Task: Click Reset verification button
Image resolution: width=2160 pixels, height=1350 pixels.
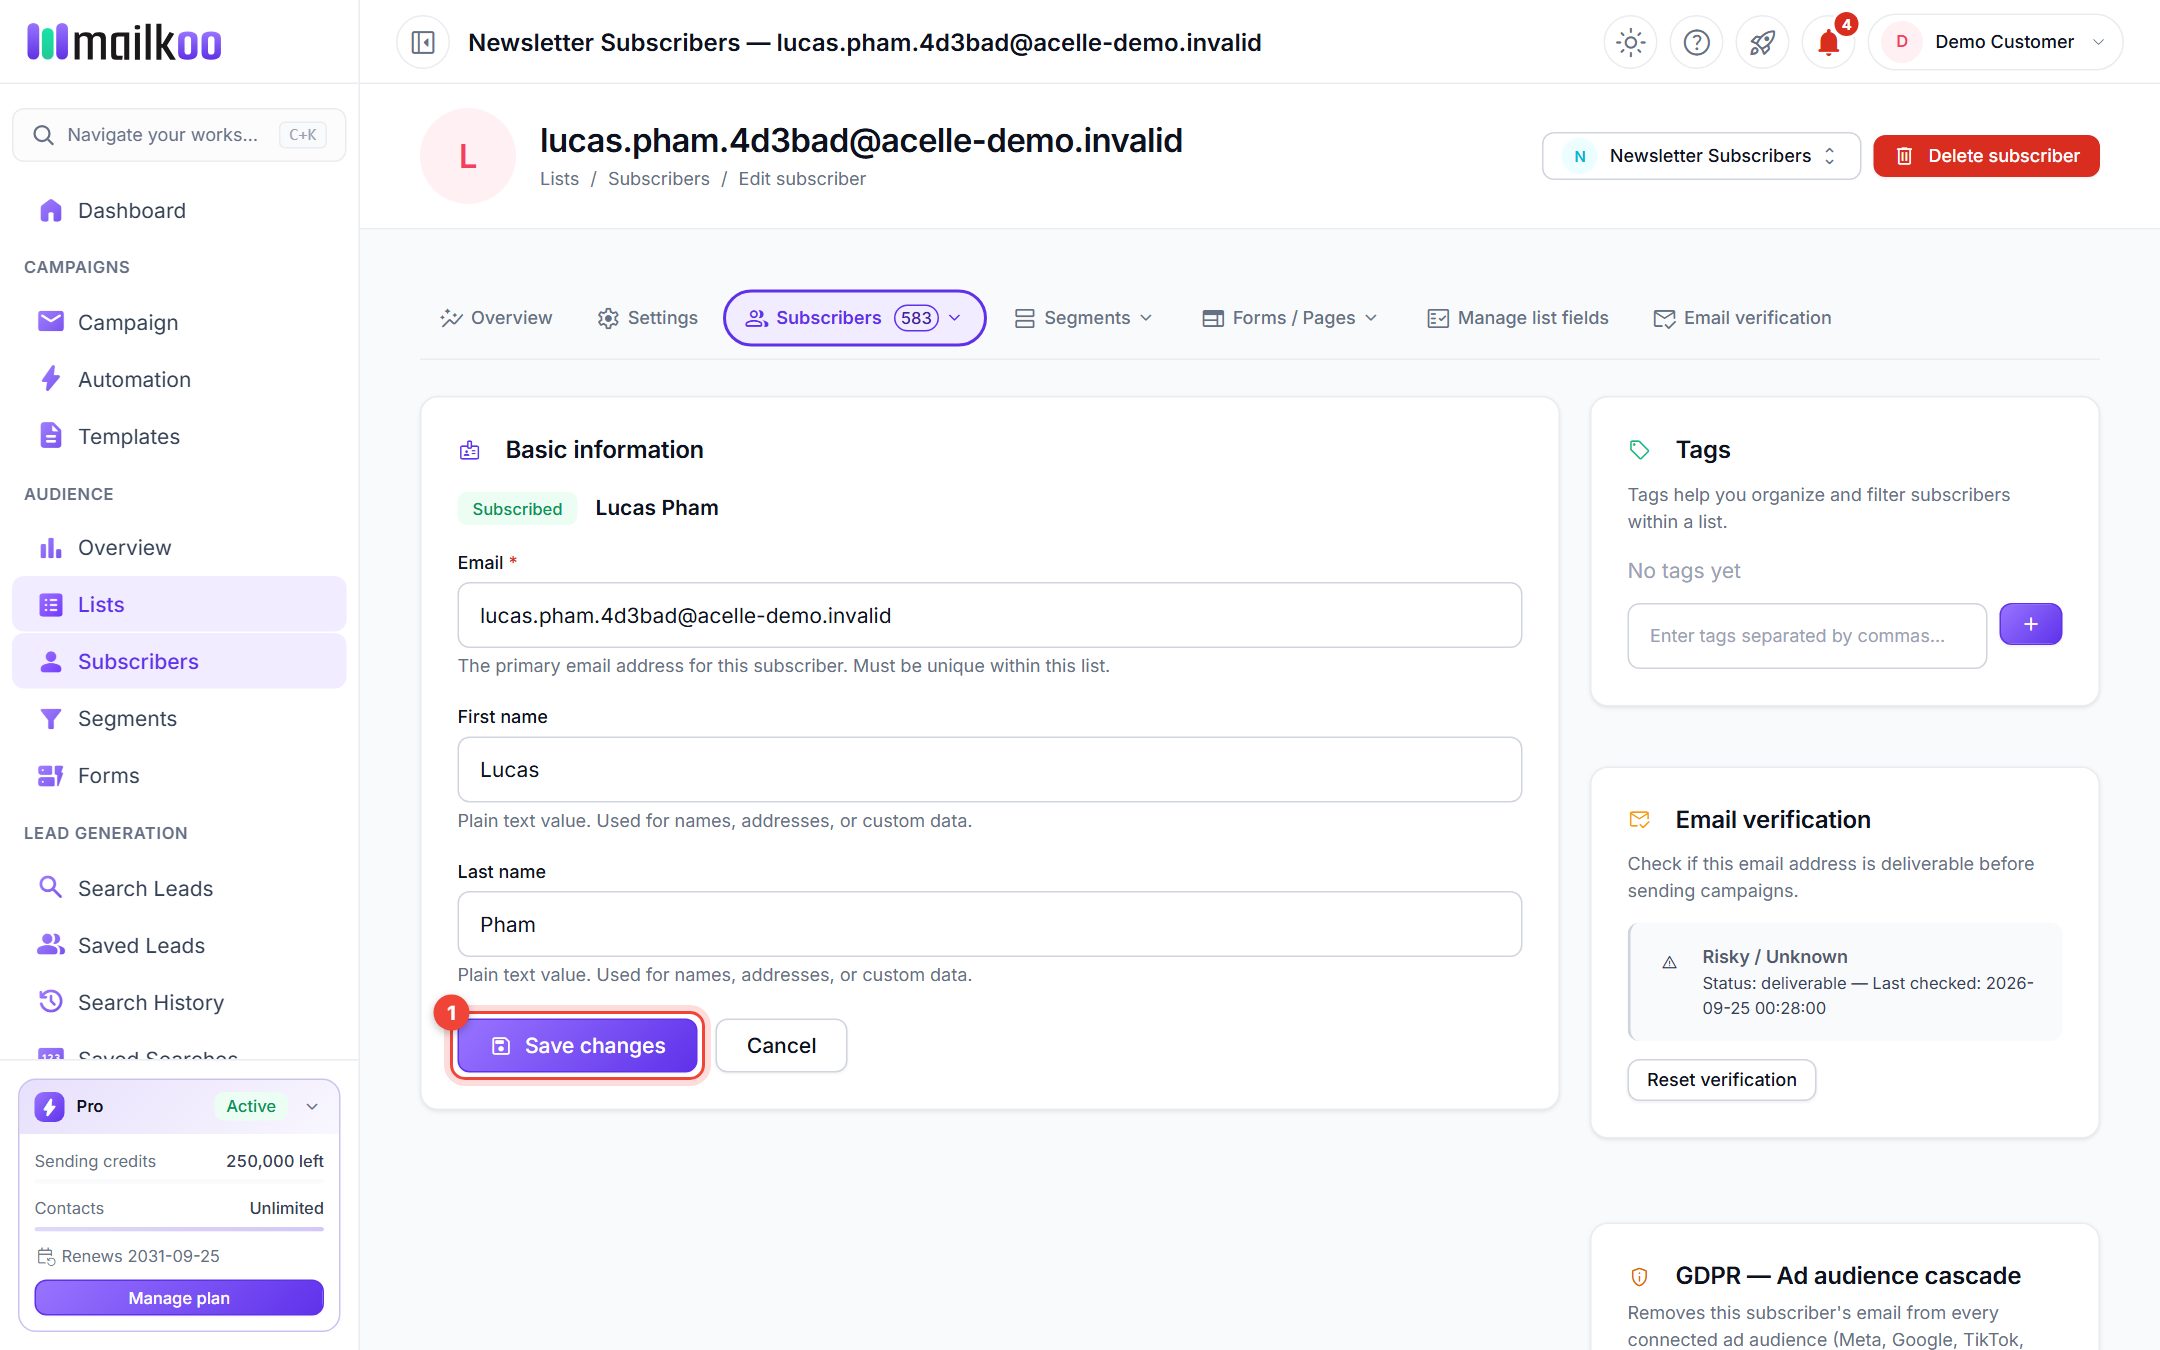Action: tap(1721, 1080)
